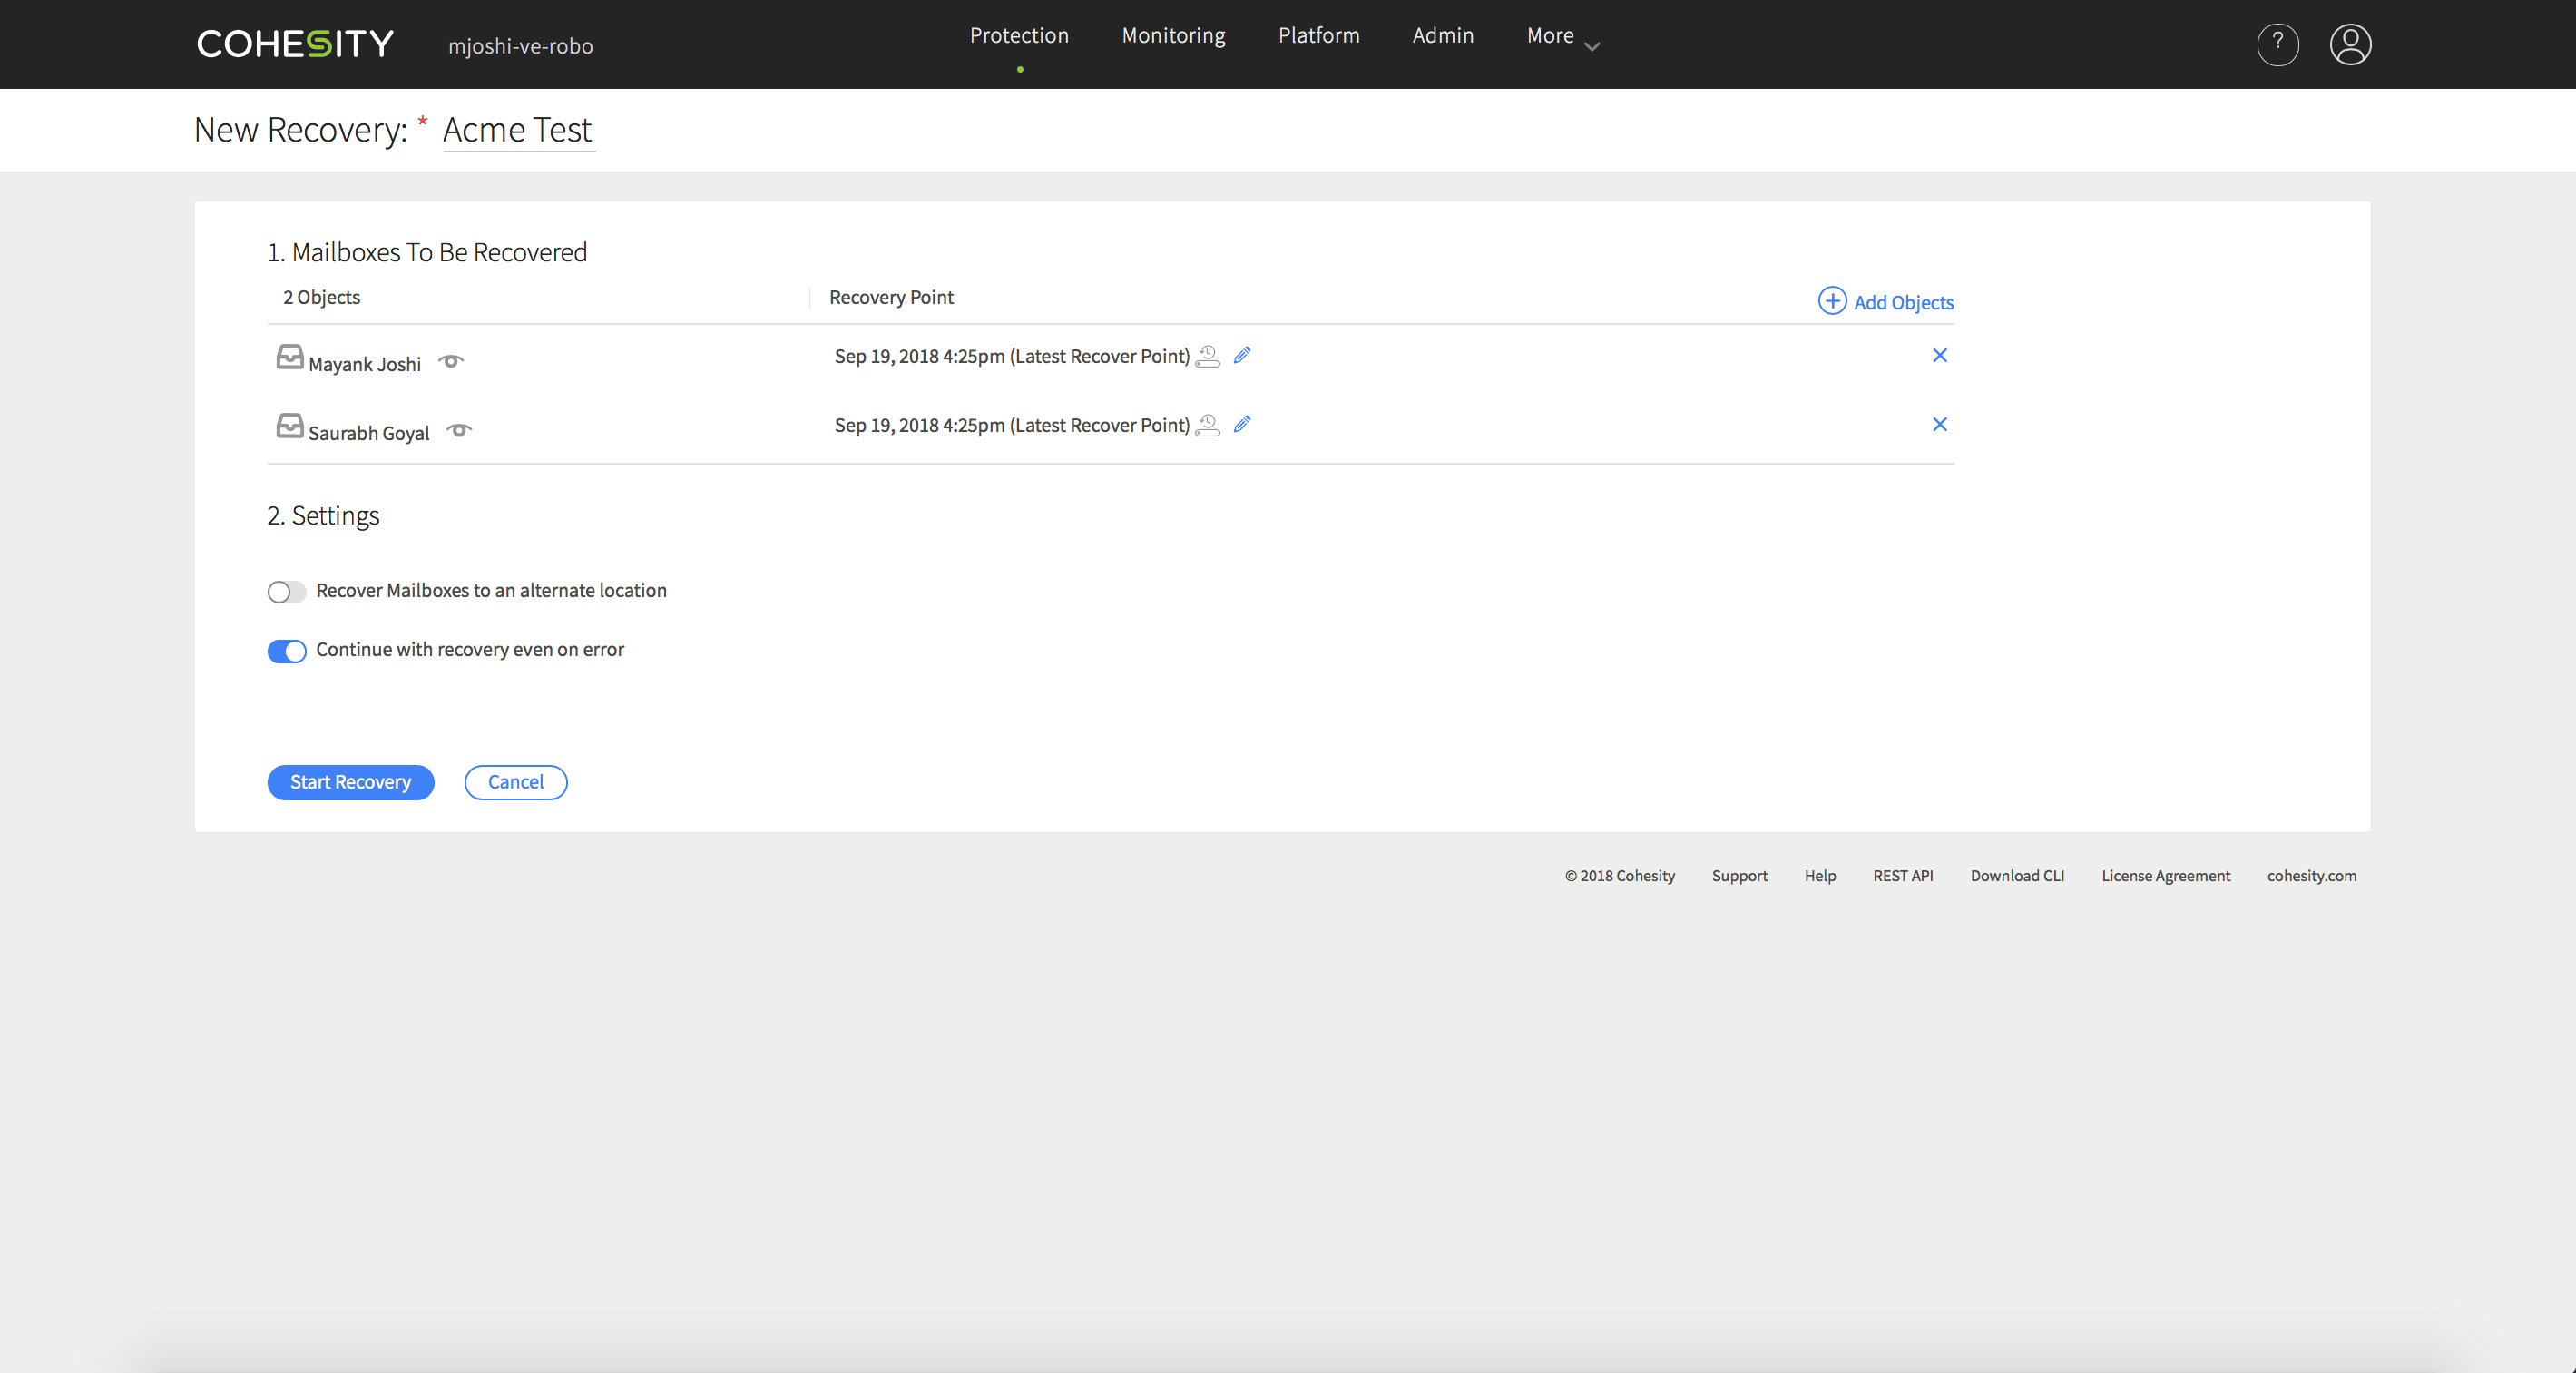The image size is (2576, 1373).
Task: Preview Saurabh Goyal mailbox with eye icon
Action: click(459, 430)
